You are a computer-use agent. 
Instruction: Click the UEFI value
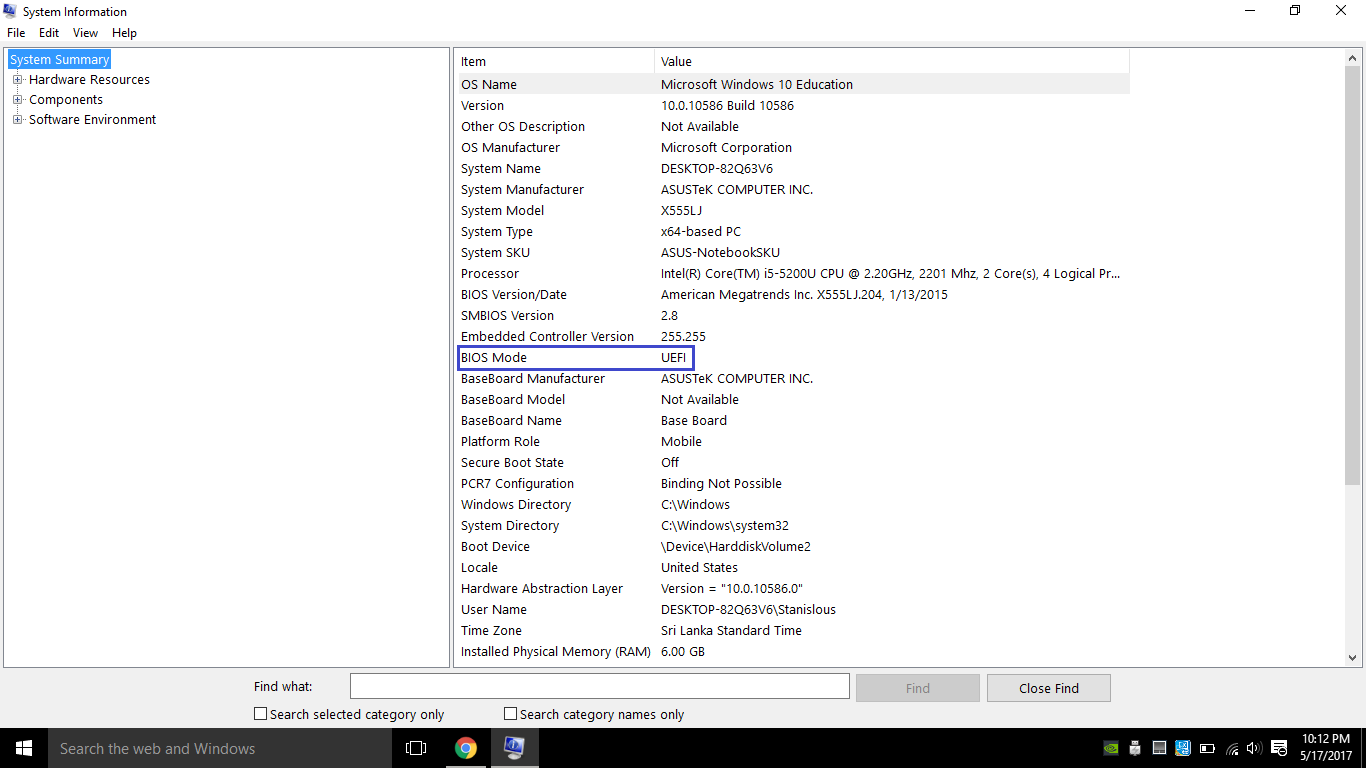click(x=674, y=358)
